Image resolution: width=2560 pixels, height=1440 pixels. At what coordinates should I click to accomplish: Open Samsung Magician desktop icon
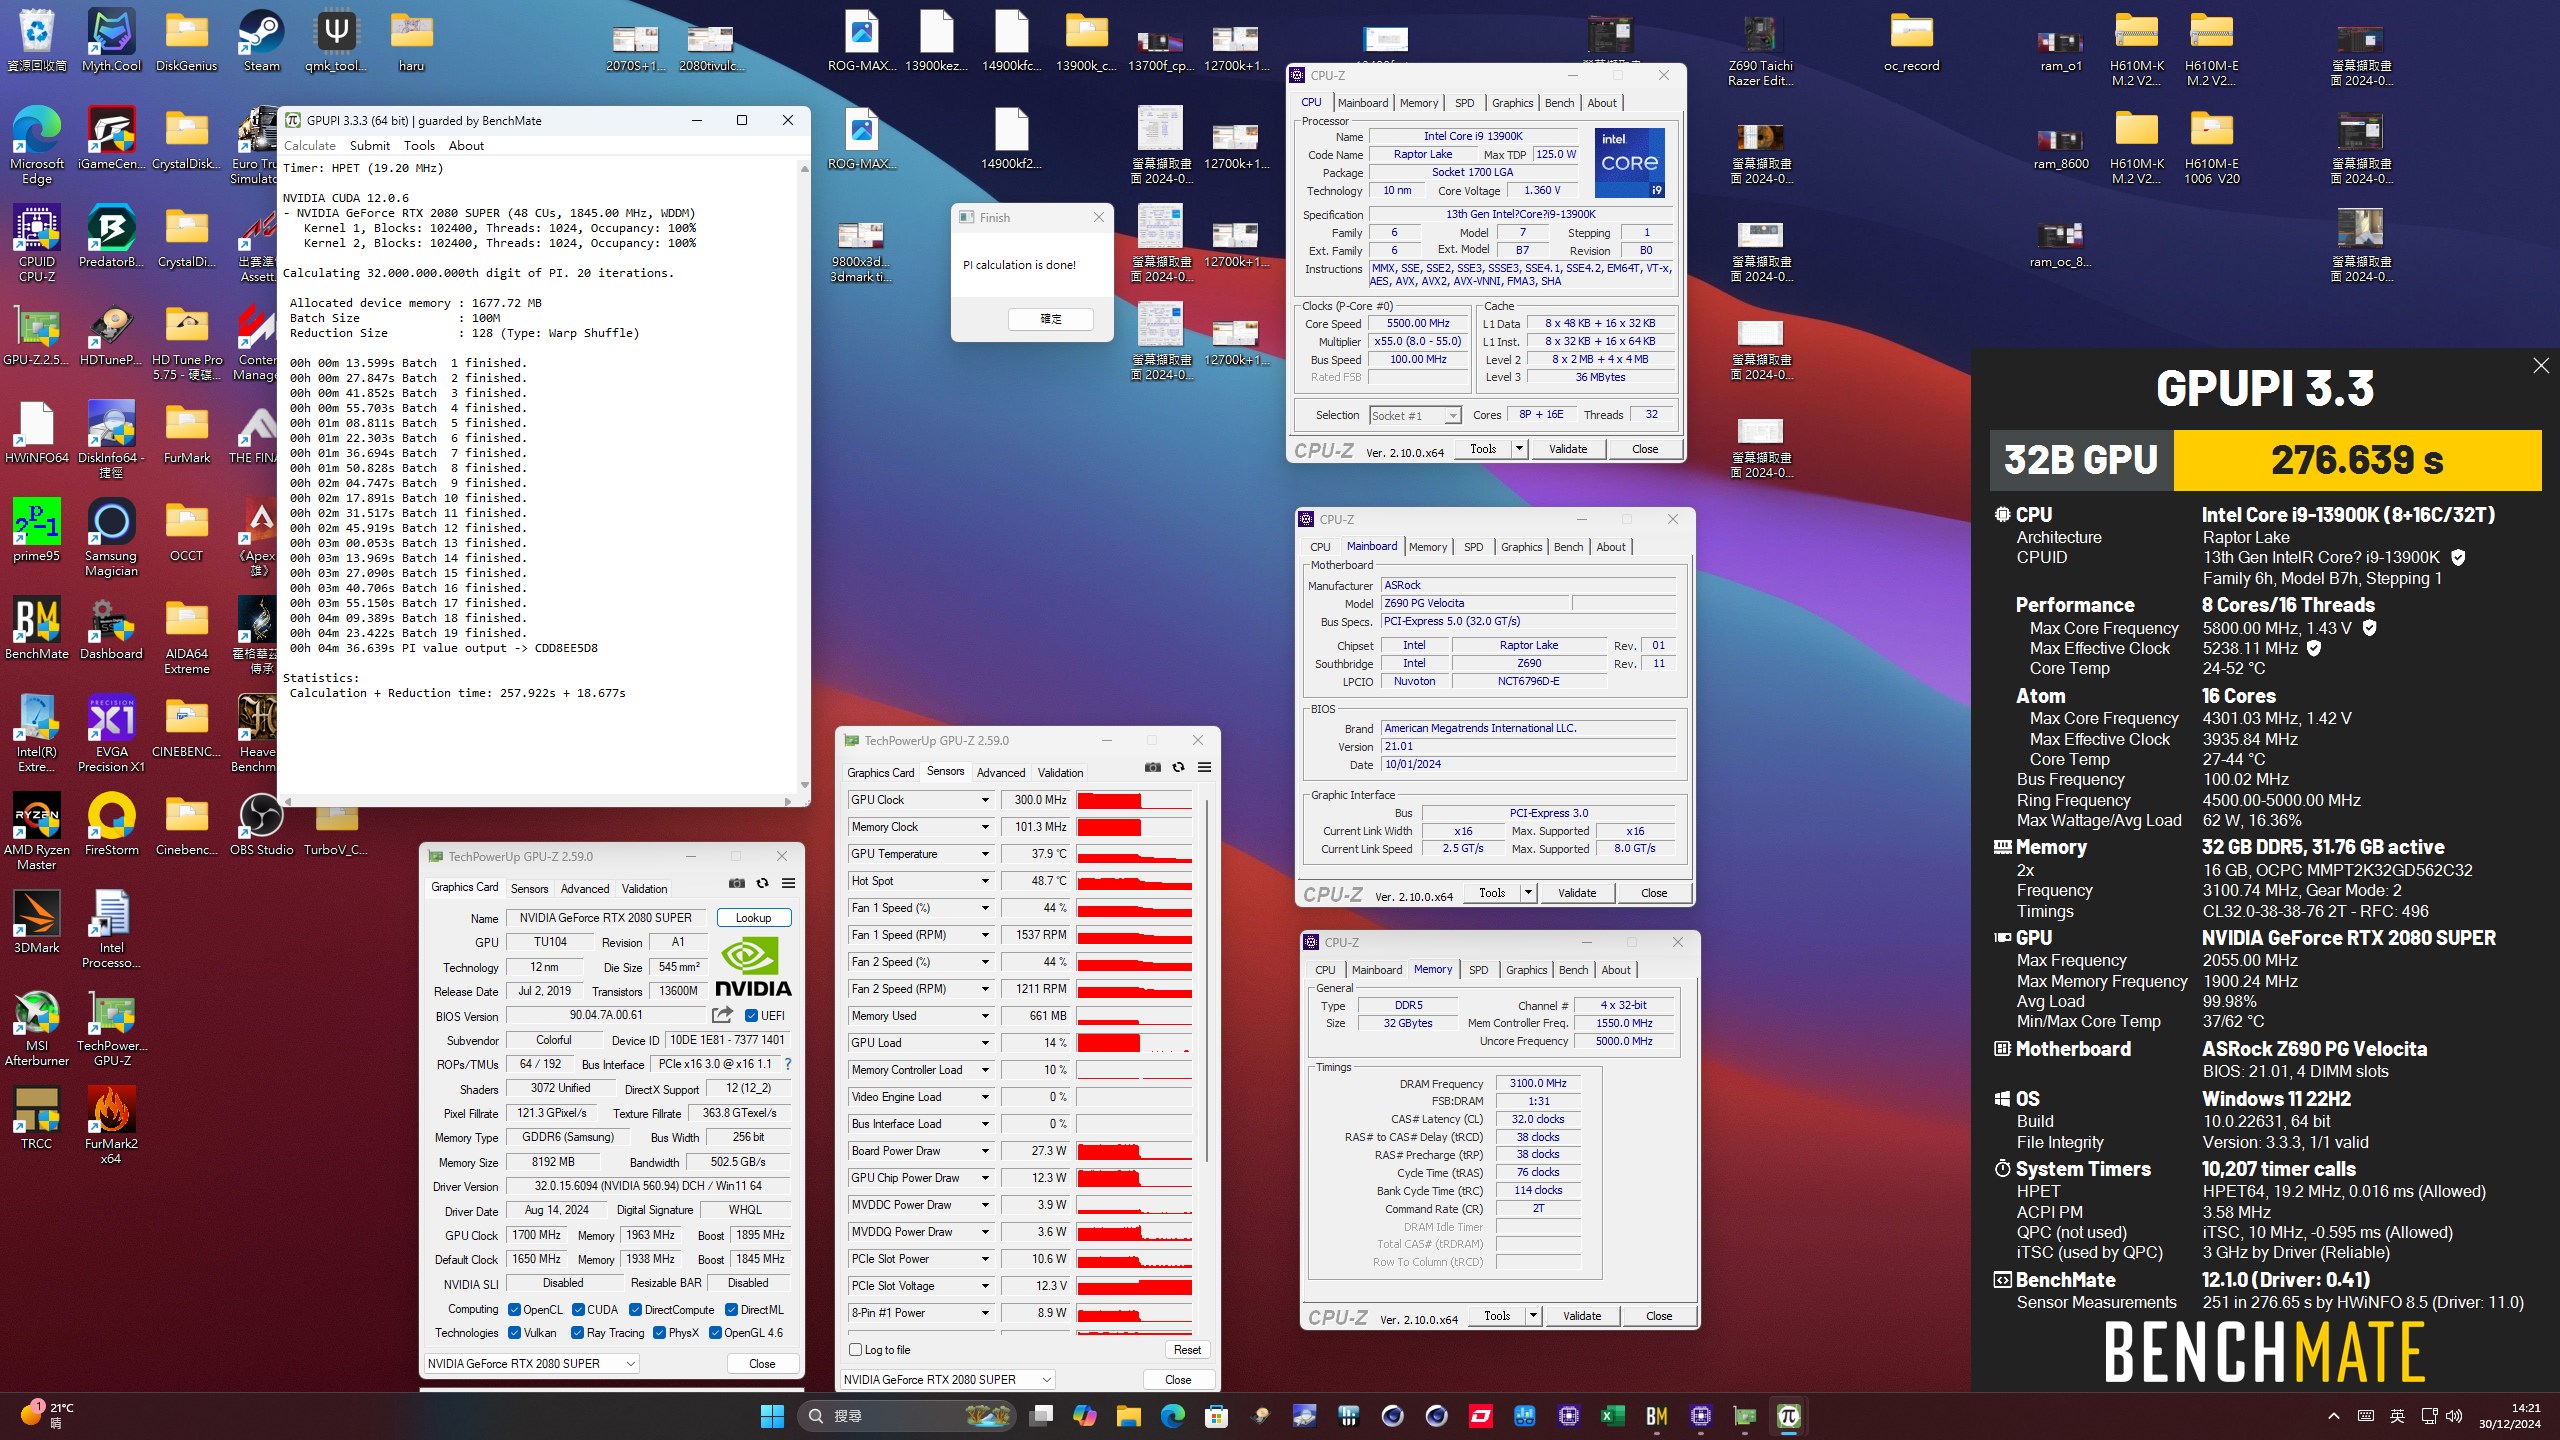tap(111, 537)
